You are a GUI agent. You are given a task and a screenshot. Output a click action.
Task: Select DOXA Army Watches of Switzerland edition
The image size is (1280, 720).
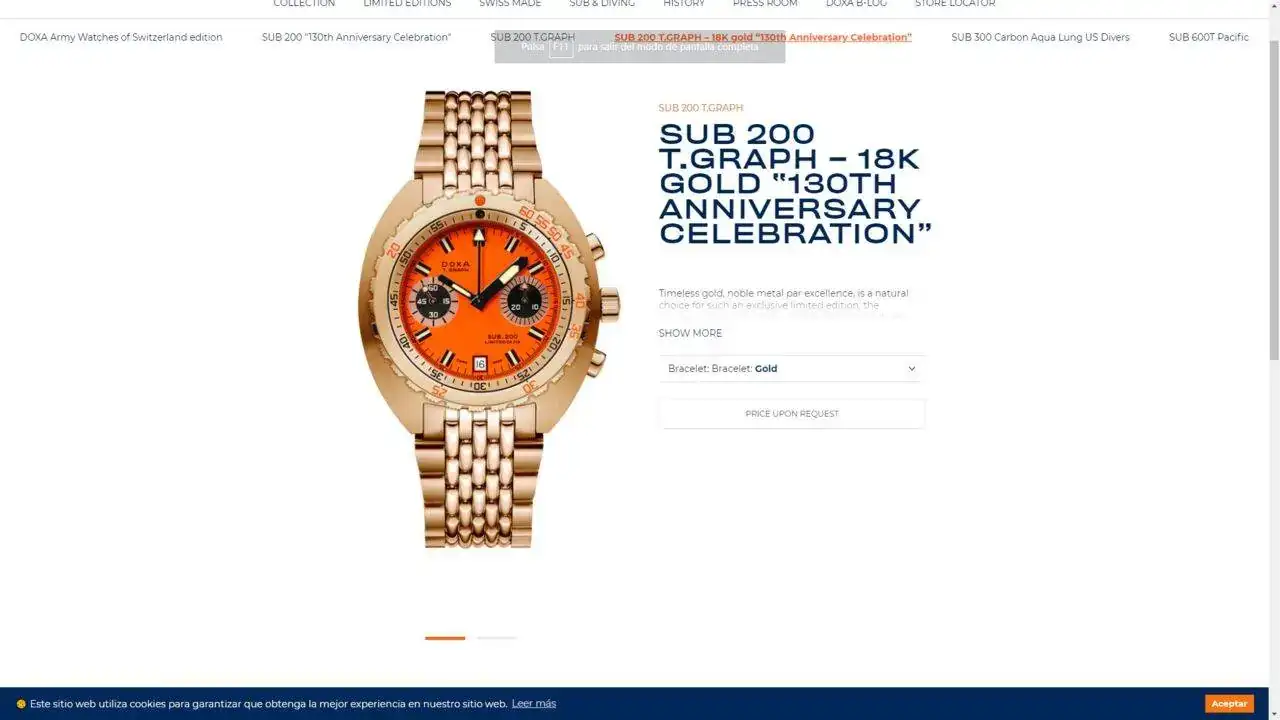click(121, 37)
